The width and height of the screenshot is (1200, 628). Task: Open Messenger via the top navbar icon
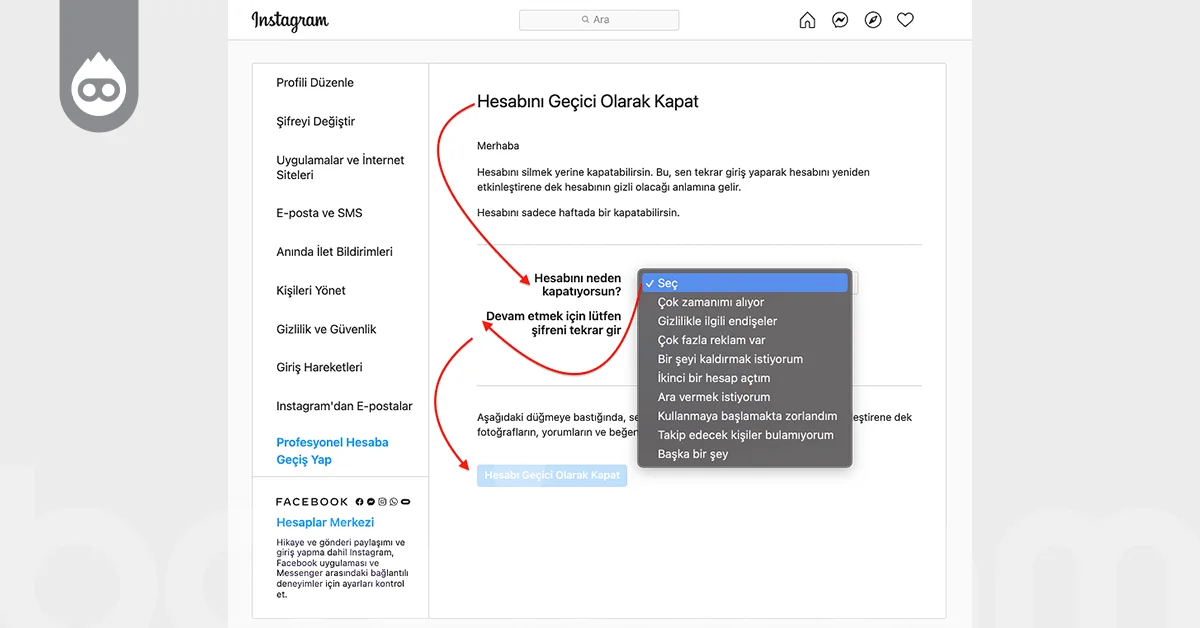(840, 19)
